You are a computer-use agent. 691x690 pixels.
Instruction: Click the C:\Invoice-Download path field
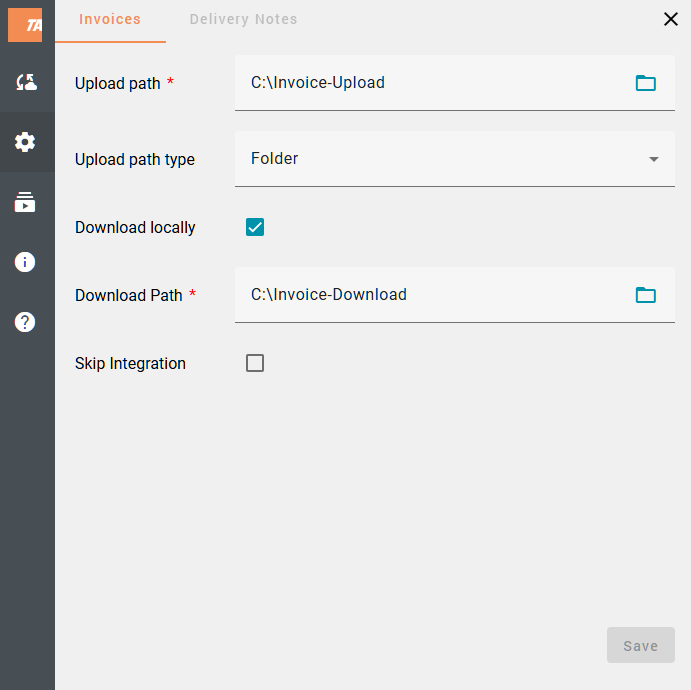point(430,295)
